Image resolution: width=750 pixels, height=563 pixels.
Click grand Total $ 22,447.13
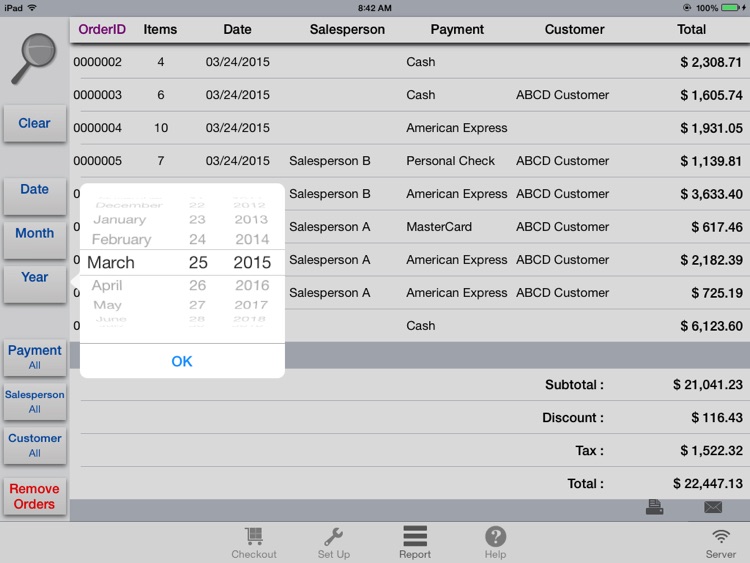(707, 484)
